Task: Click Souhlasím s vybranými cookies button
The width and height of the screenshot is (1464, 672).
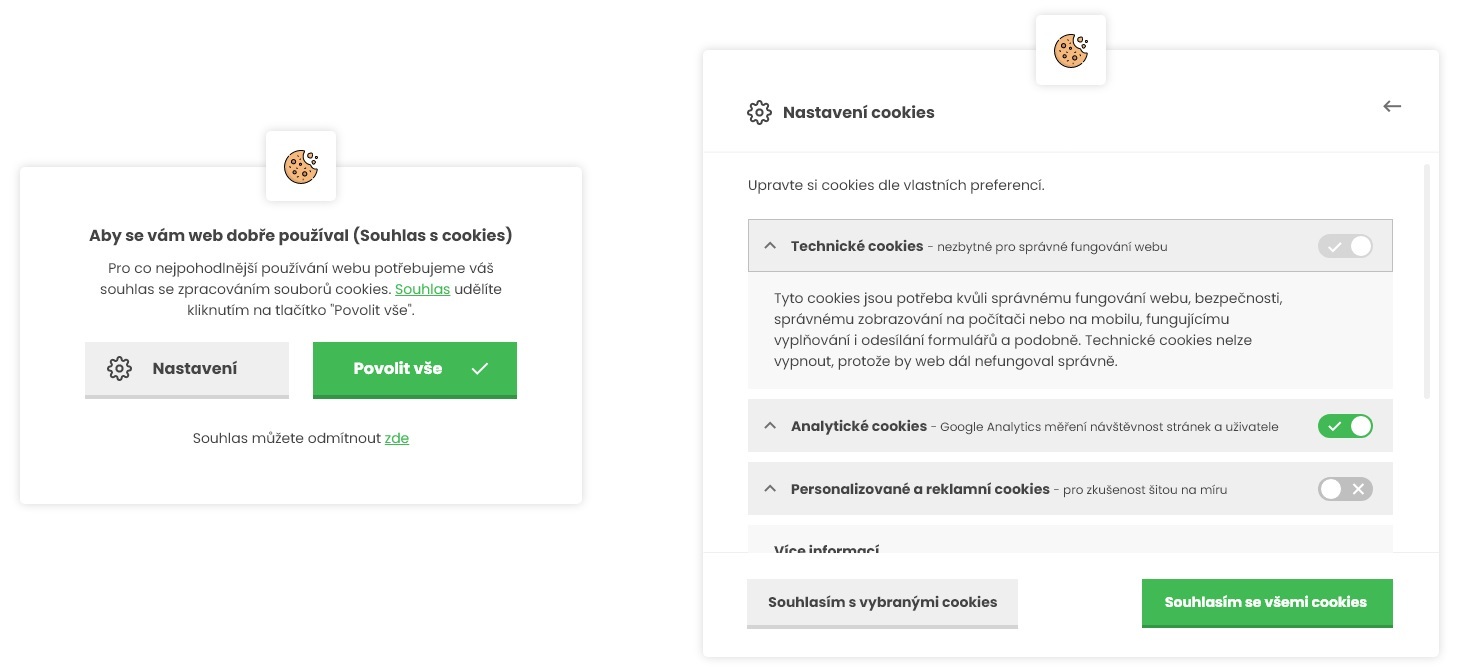Action: click(x=882, y=603)
